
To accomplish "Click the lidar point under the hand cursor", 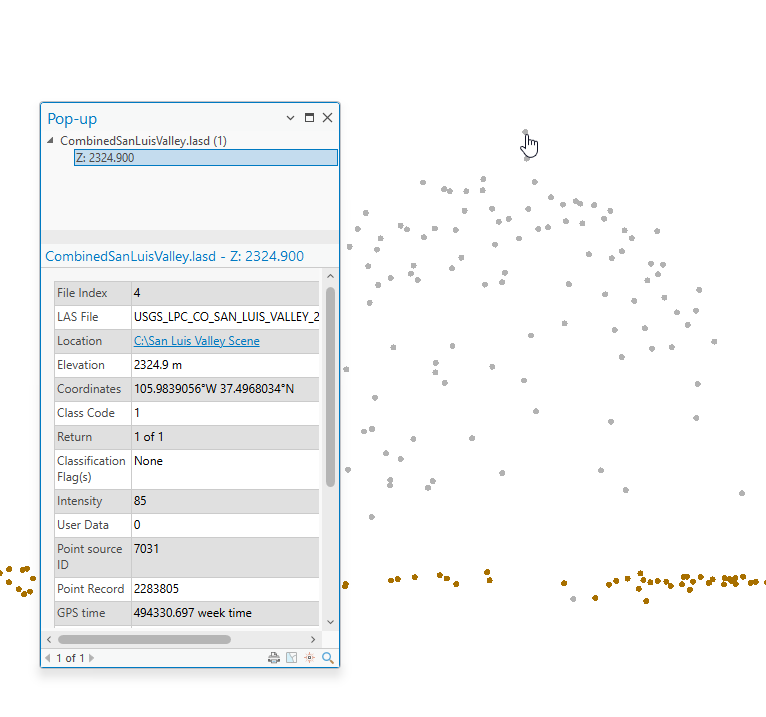I will [525, 132].
